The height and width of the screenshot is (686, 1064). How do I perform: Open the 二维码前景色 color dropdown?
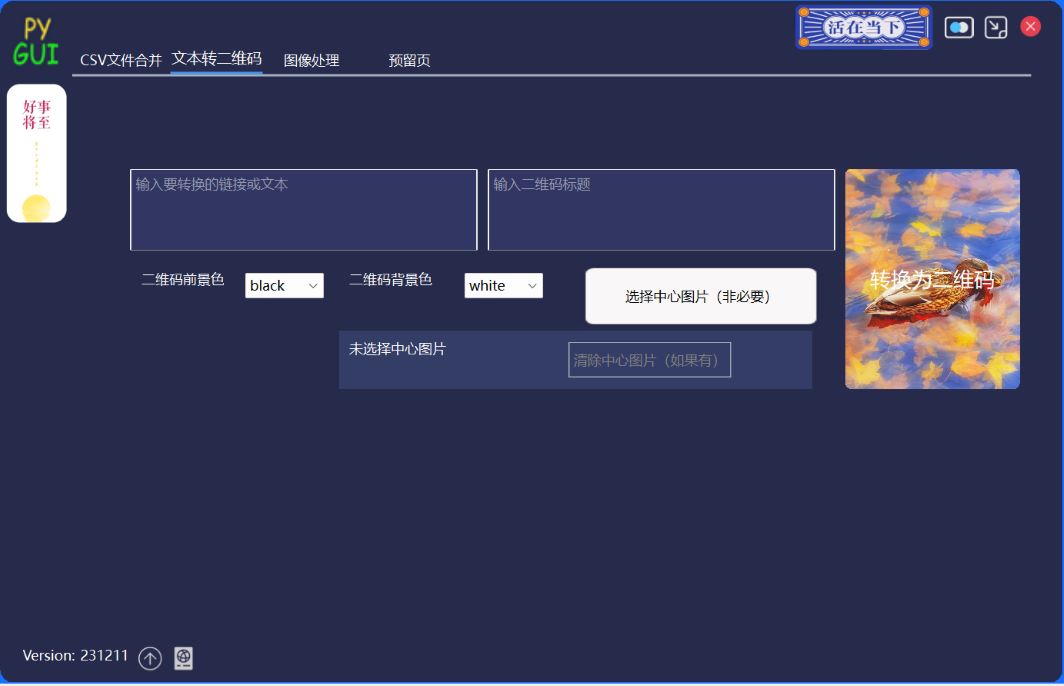tap(284, 285)
